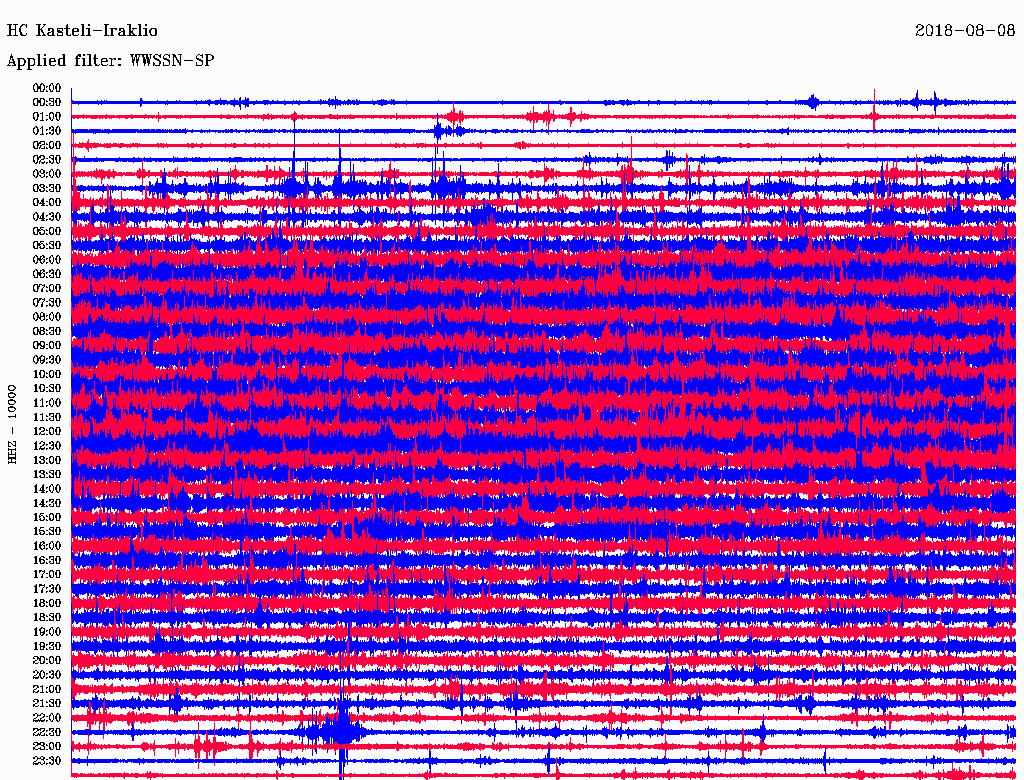Image resolution: width=1024 pixels, height=780 pixels.
Task: Click the 10:00 time label
Action: (x=47, y=374)
